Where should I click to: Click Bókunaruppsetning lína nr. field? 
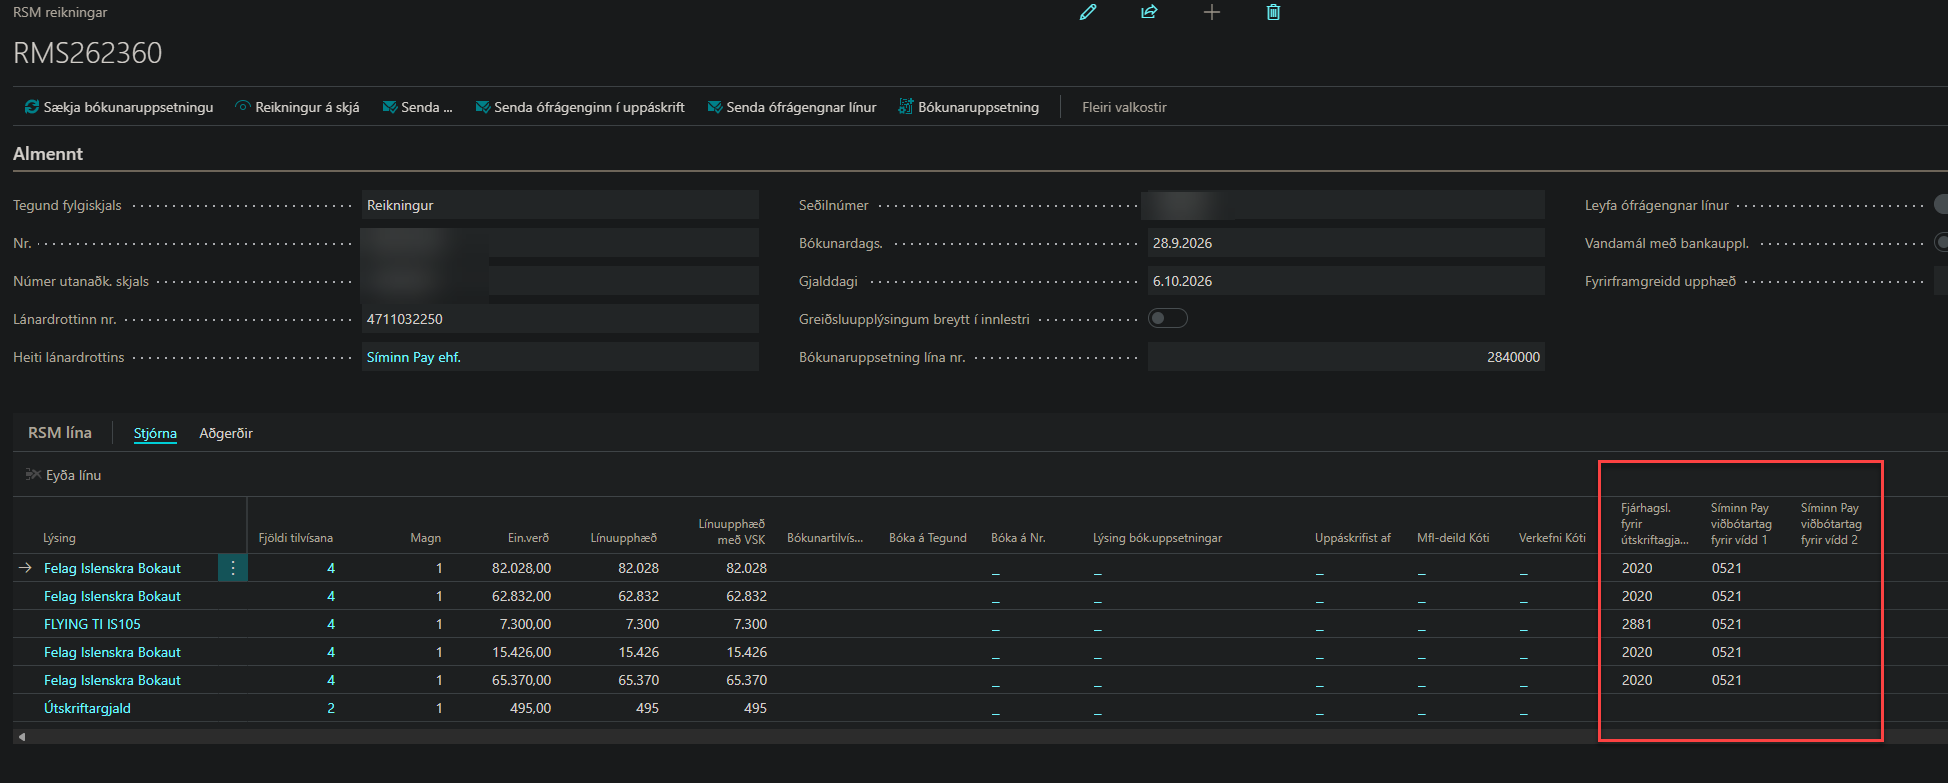pos(1346,357)
